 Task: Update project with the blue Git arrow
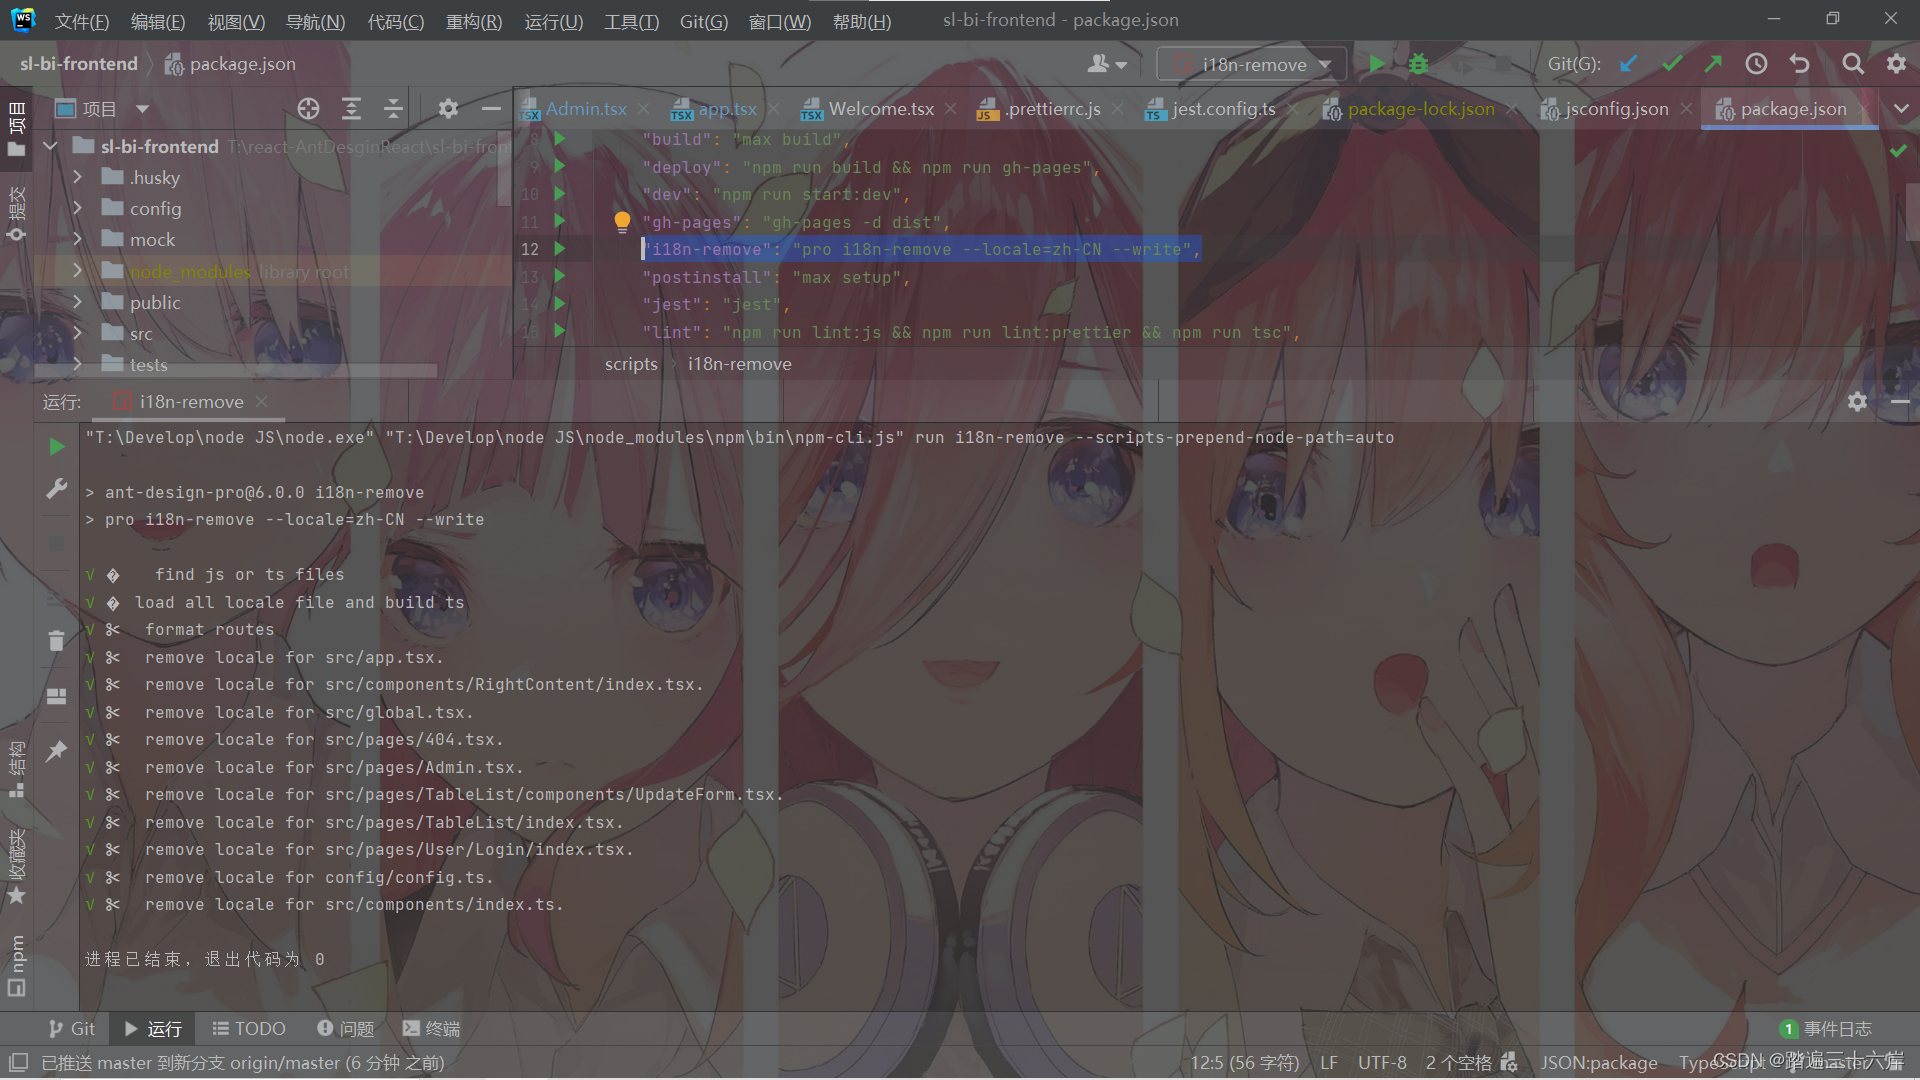pyautogui.click(x=1629, y=64)
